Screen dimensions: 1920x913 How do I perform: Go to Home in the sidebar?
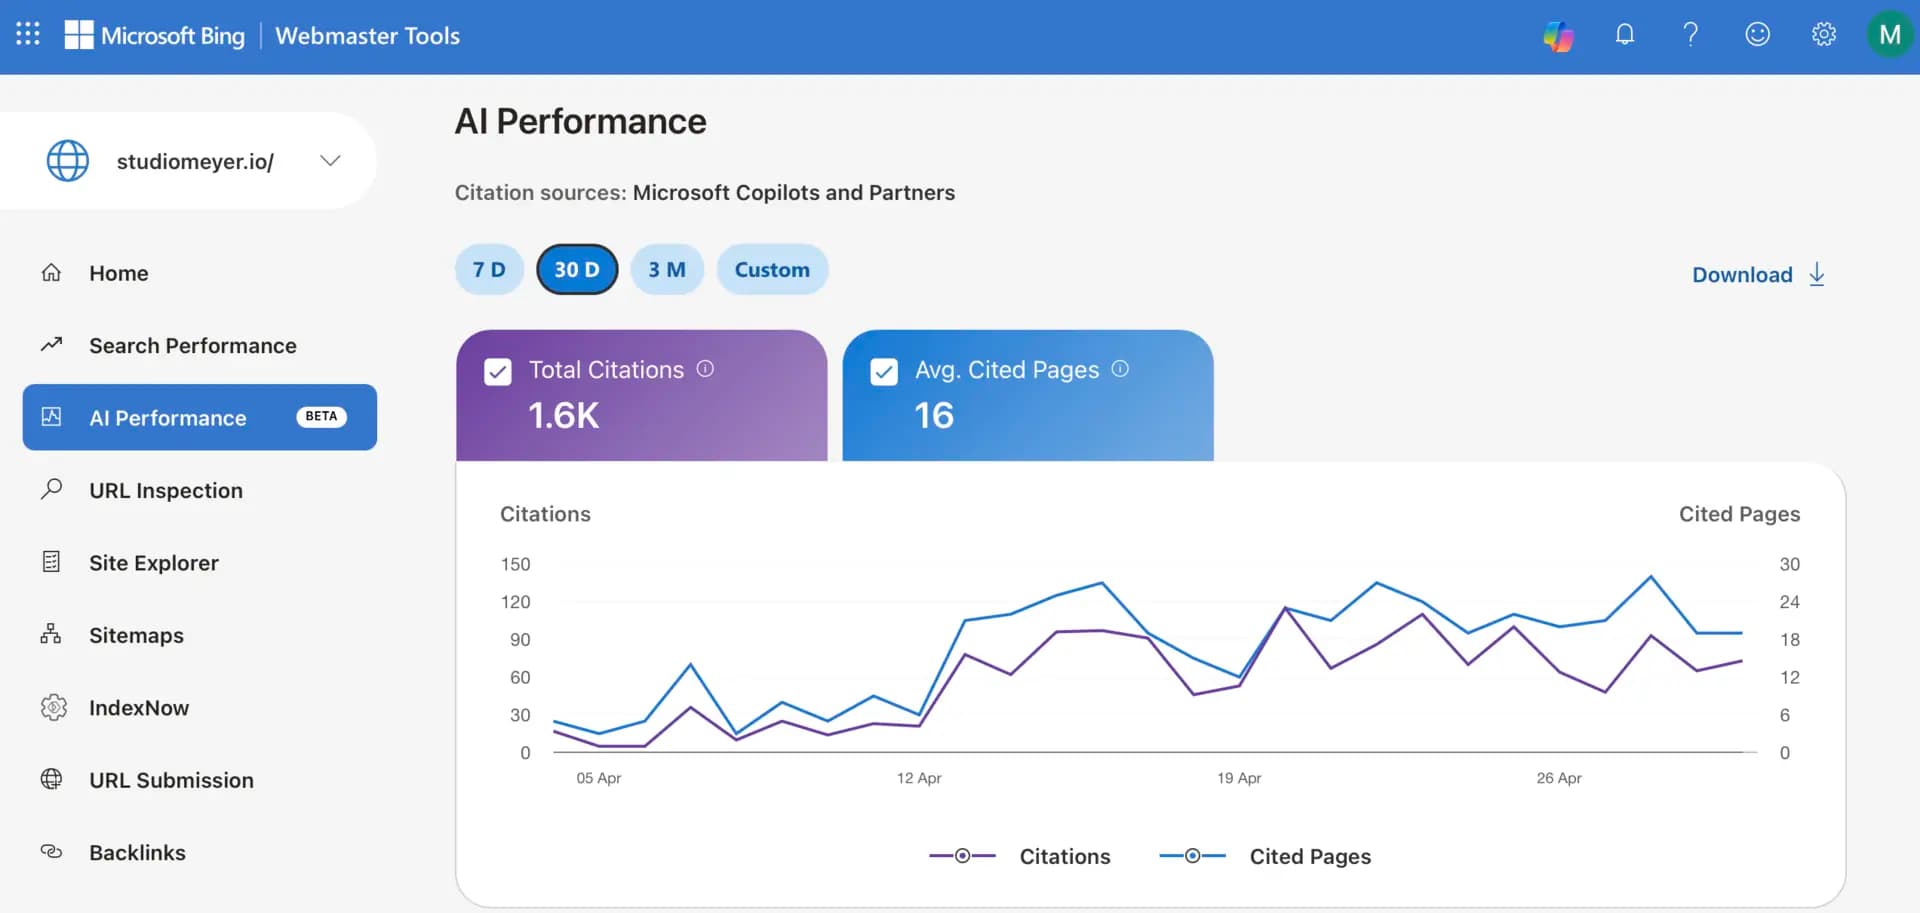point(200,273)
